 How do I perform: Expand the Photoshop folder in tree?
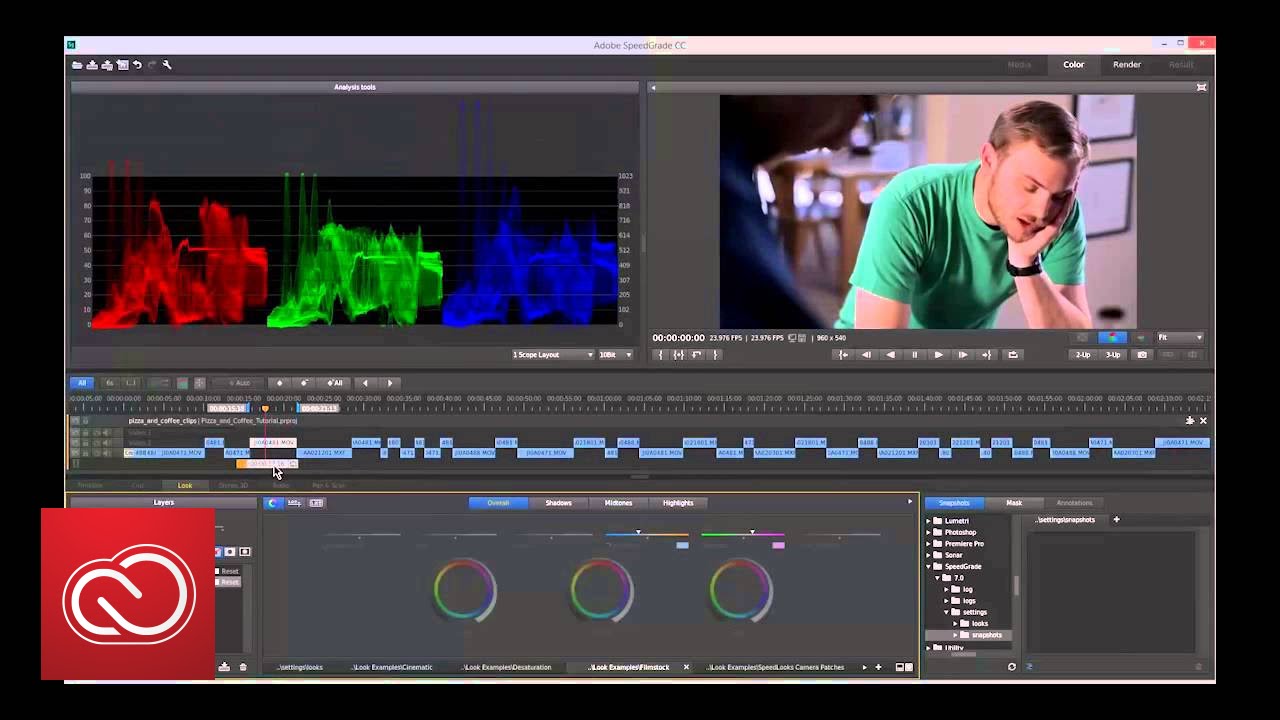(929, 532)
